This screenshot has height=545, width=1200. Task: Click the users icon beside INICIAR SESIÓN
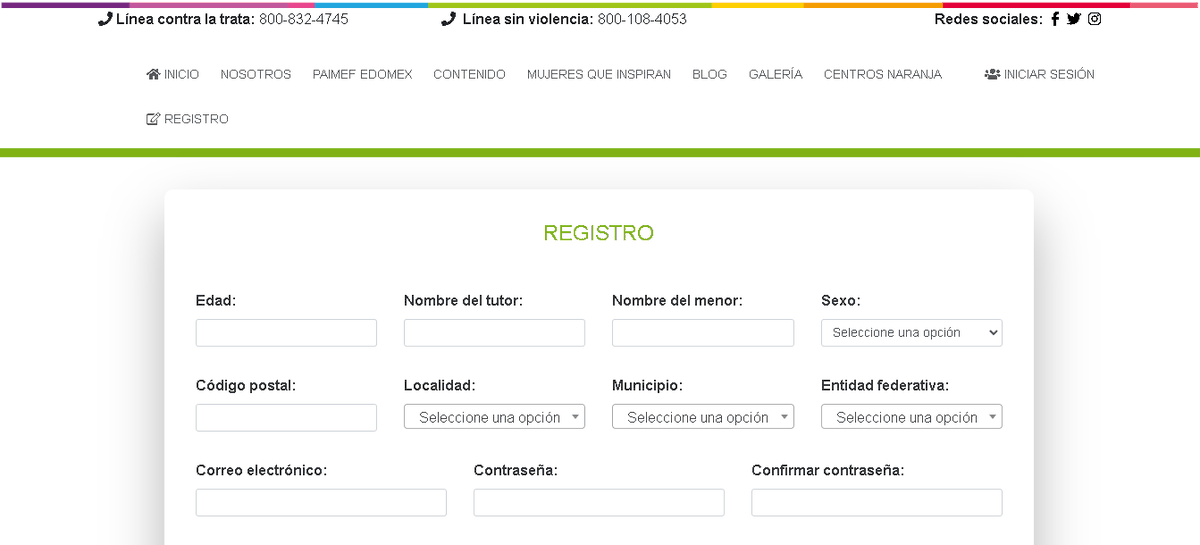coord(992,74)
